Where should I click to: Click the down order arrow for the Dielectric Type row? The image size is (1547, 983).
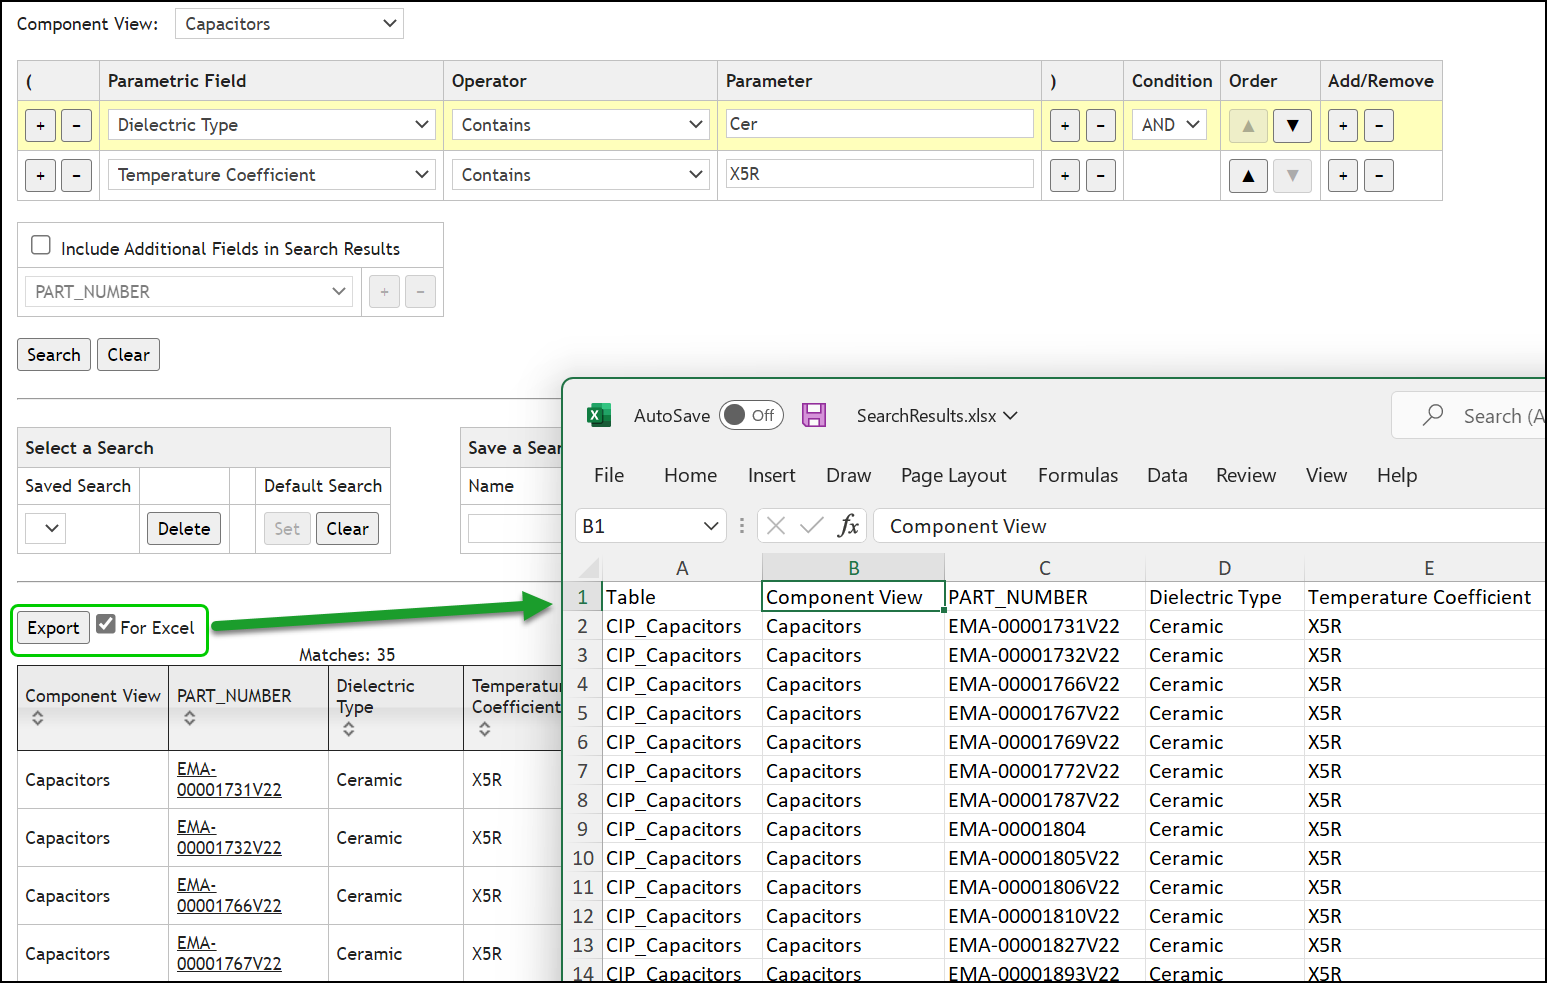[x=1292, y=125]
